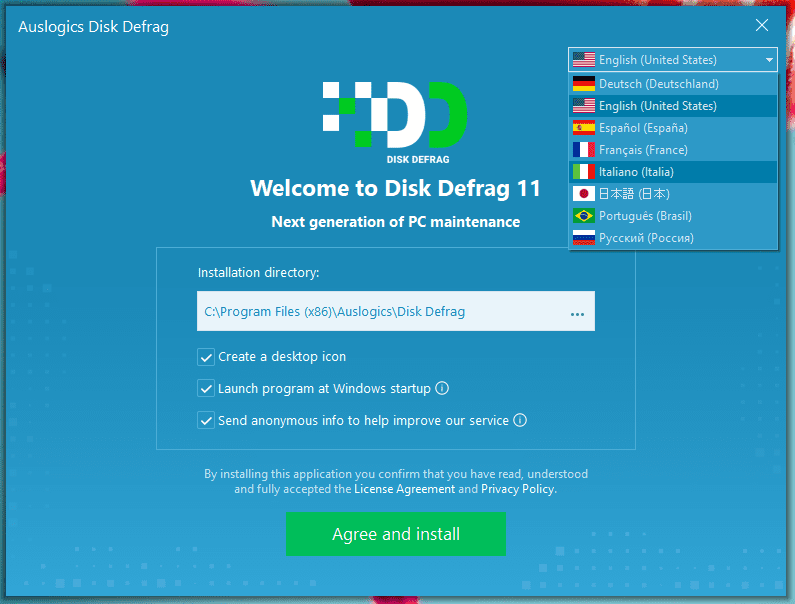Screen dimensions: 795x604
Task: Select Deutsch (Deutschland) language option
Action: click(673, 84)
